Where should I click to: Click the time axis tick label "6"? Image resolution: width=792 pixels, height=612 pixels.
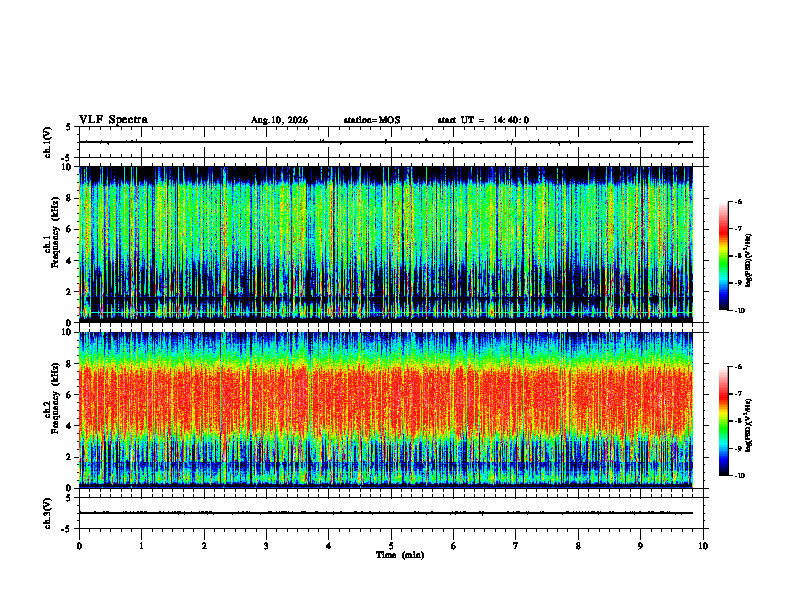click(454, 546)
